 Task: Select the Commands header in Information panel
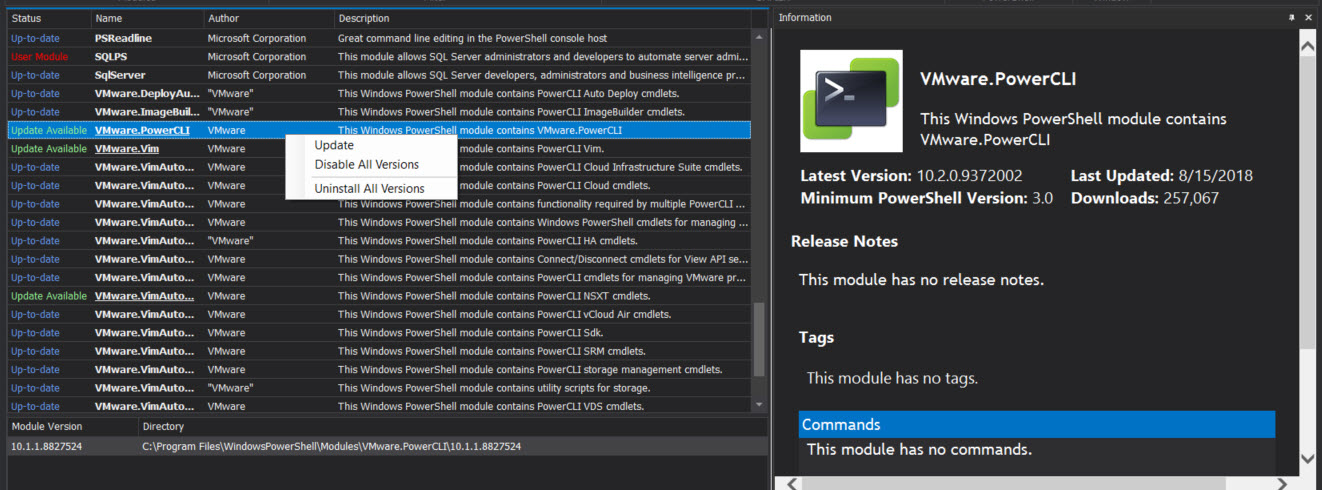point(1037,424)
